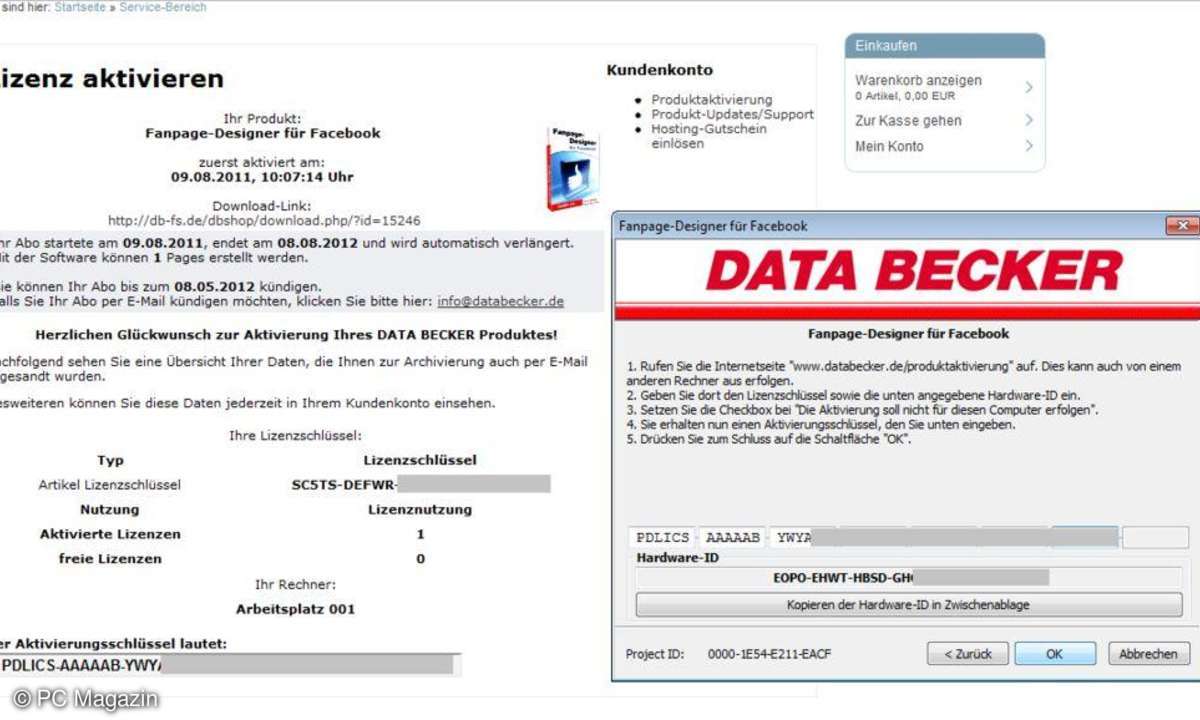Click the arrow beside Zur Kasse gehen

1029,121
